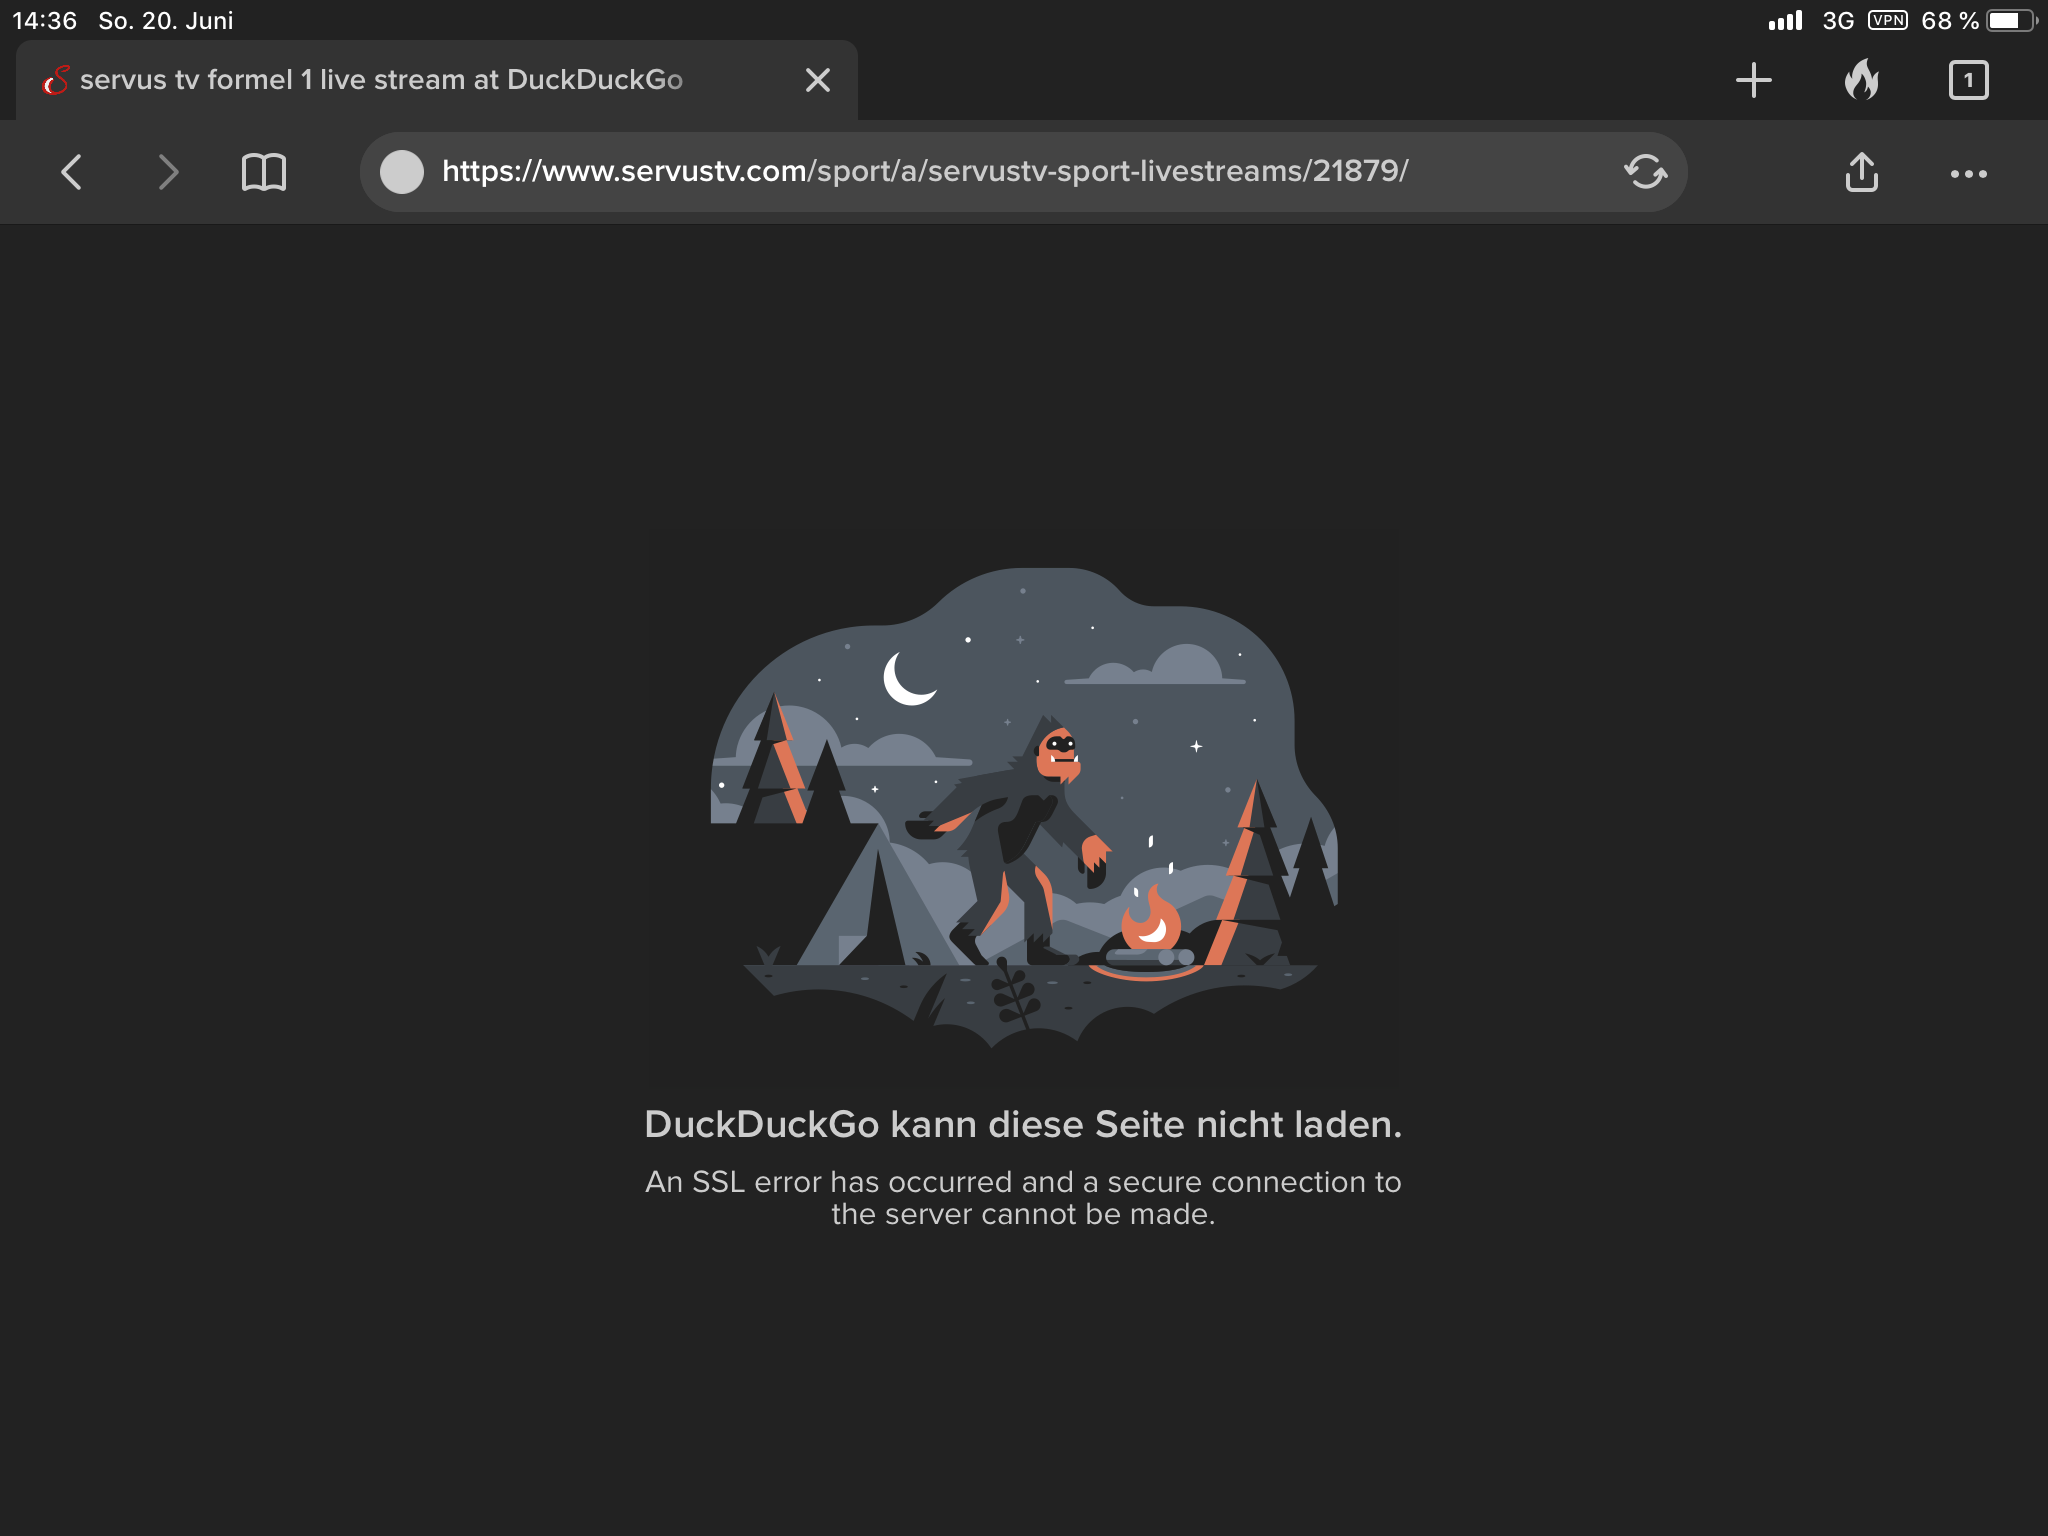The height and width of the screenshot is (1536, 2048).
Task: Tap the servus tv favicon on the tab
Action: click(x=56, y=80)
